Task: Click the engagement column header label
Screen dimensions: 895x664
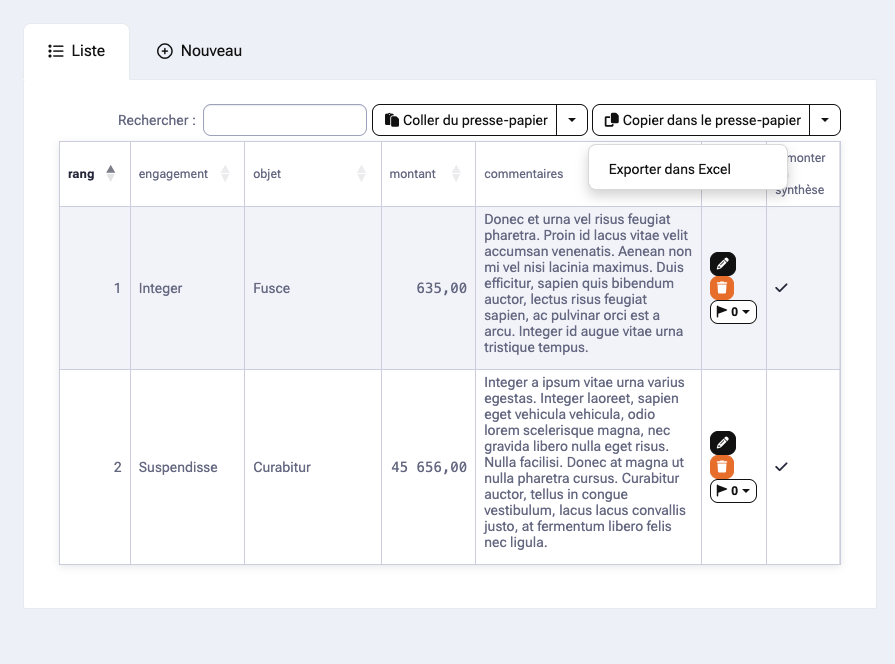Action: 173,174
